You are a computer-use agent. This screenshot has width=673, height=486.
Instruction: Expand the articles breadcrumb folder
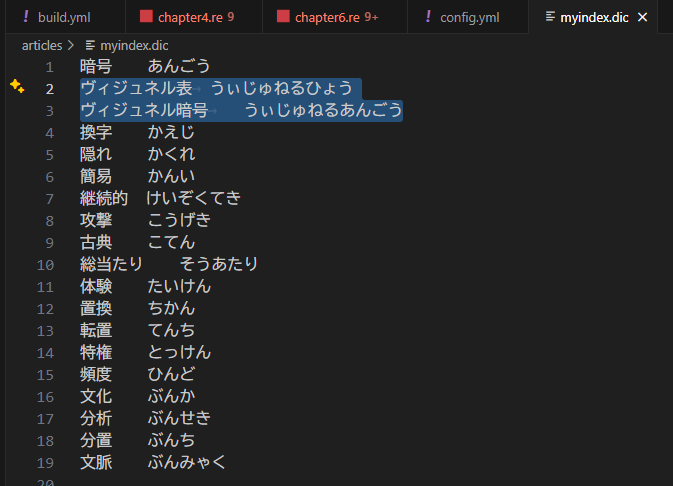coord(41,45)
